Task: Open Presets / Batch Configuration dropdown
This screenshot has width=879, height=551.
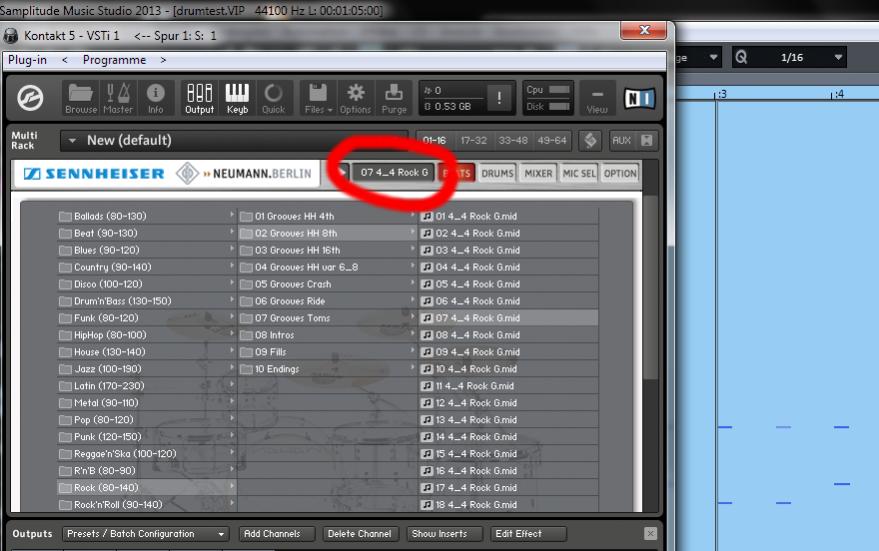Action: [x=146, y=534]
